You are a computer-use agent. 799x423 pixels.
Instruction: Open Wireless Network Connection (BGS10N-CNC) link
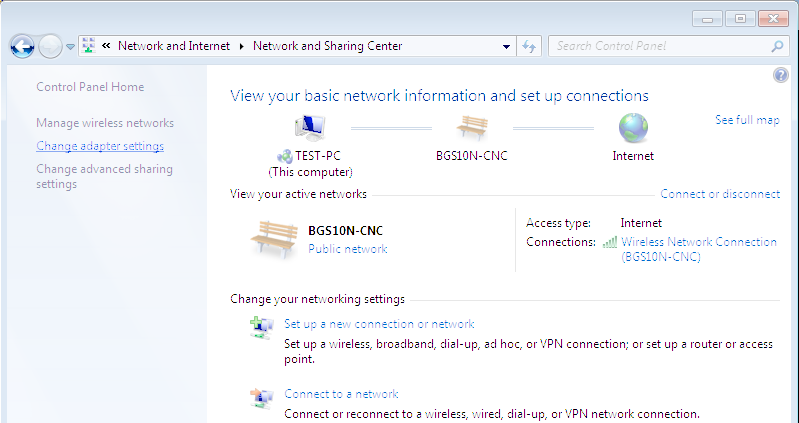point(699,249)
